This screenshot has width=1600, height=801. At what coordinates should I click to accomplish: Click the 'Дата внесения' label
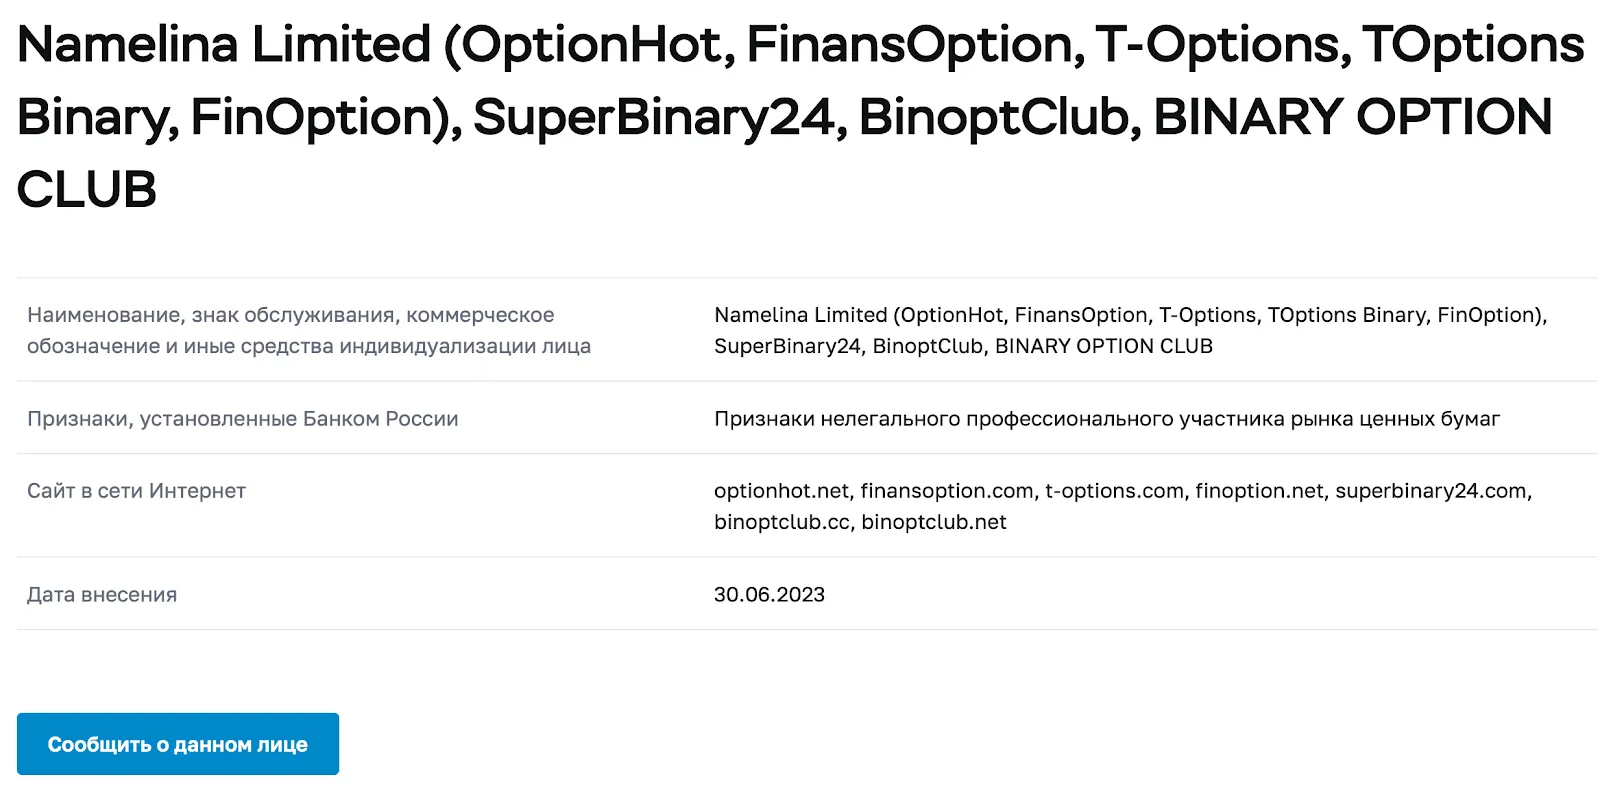pyautogui.click(x=102, y=594)
